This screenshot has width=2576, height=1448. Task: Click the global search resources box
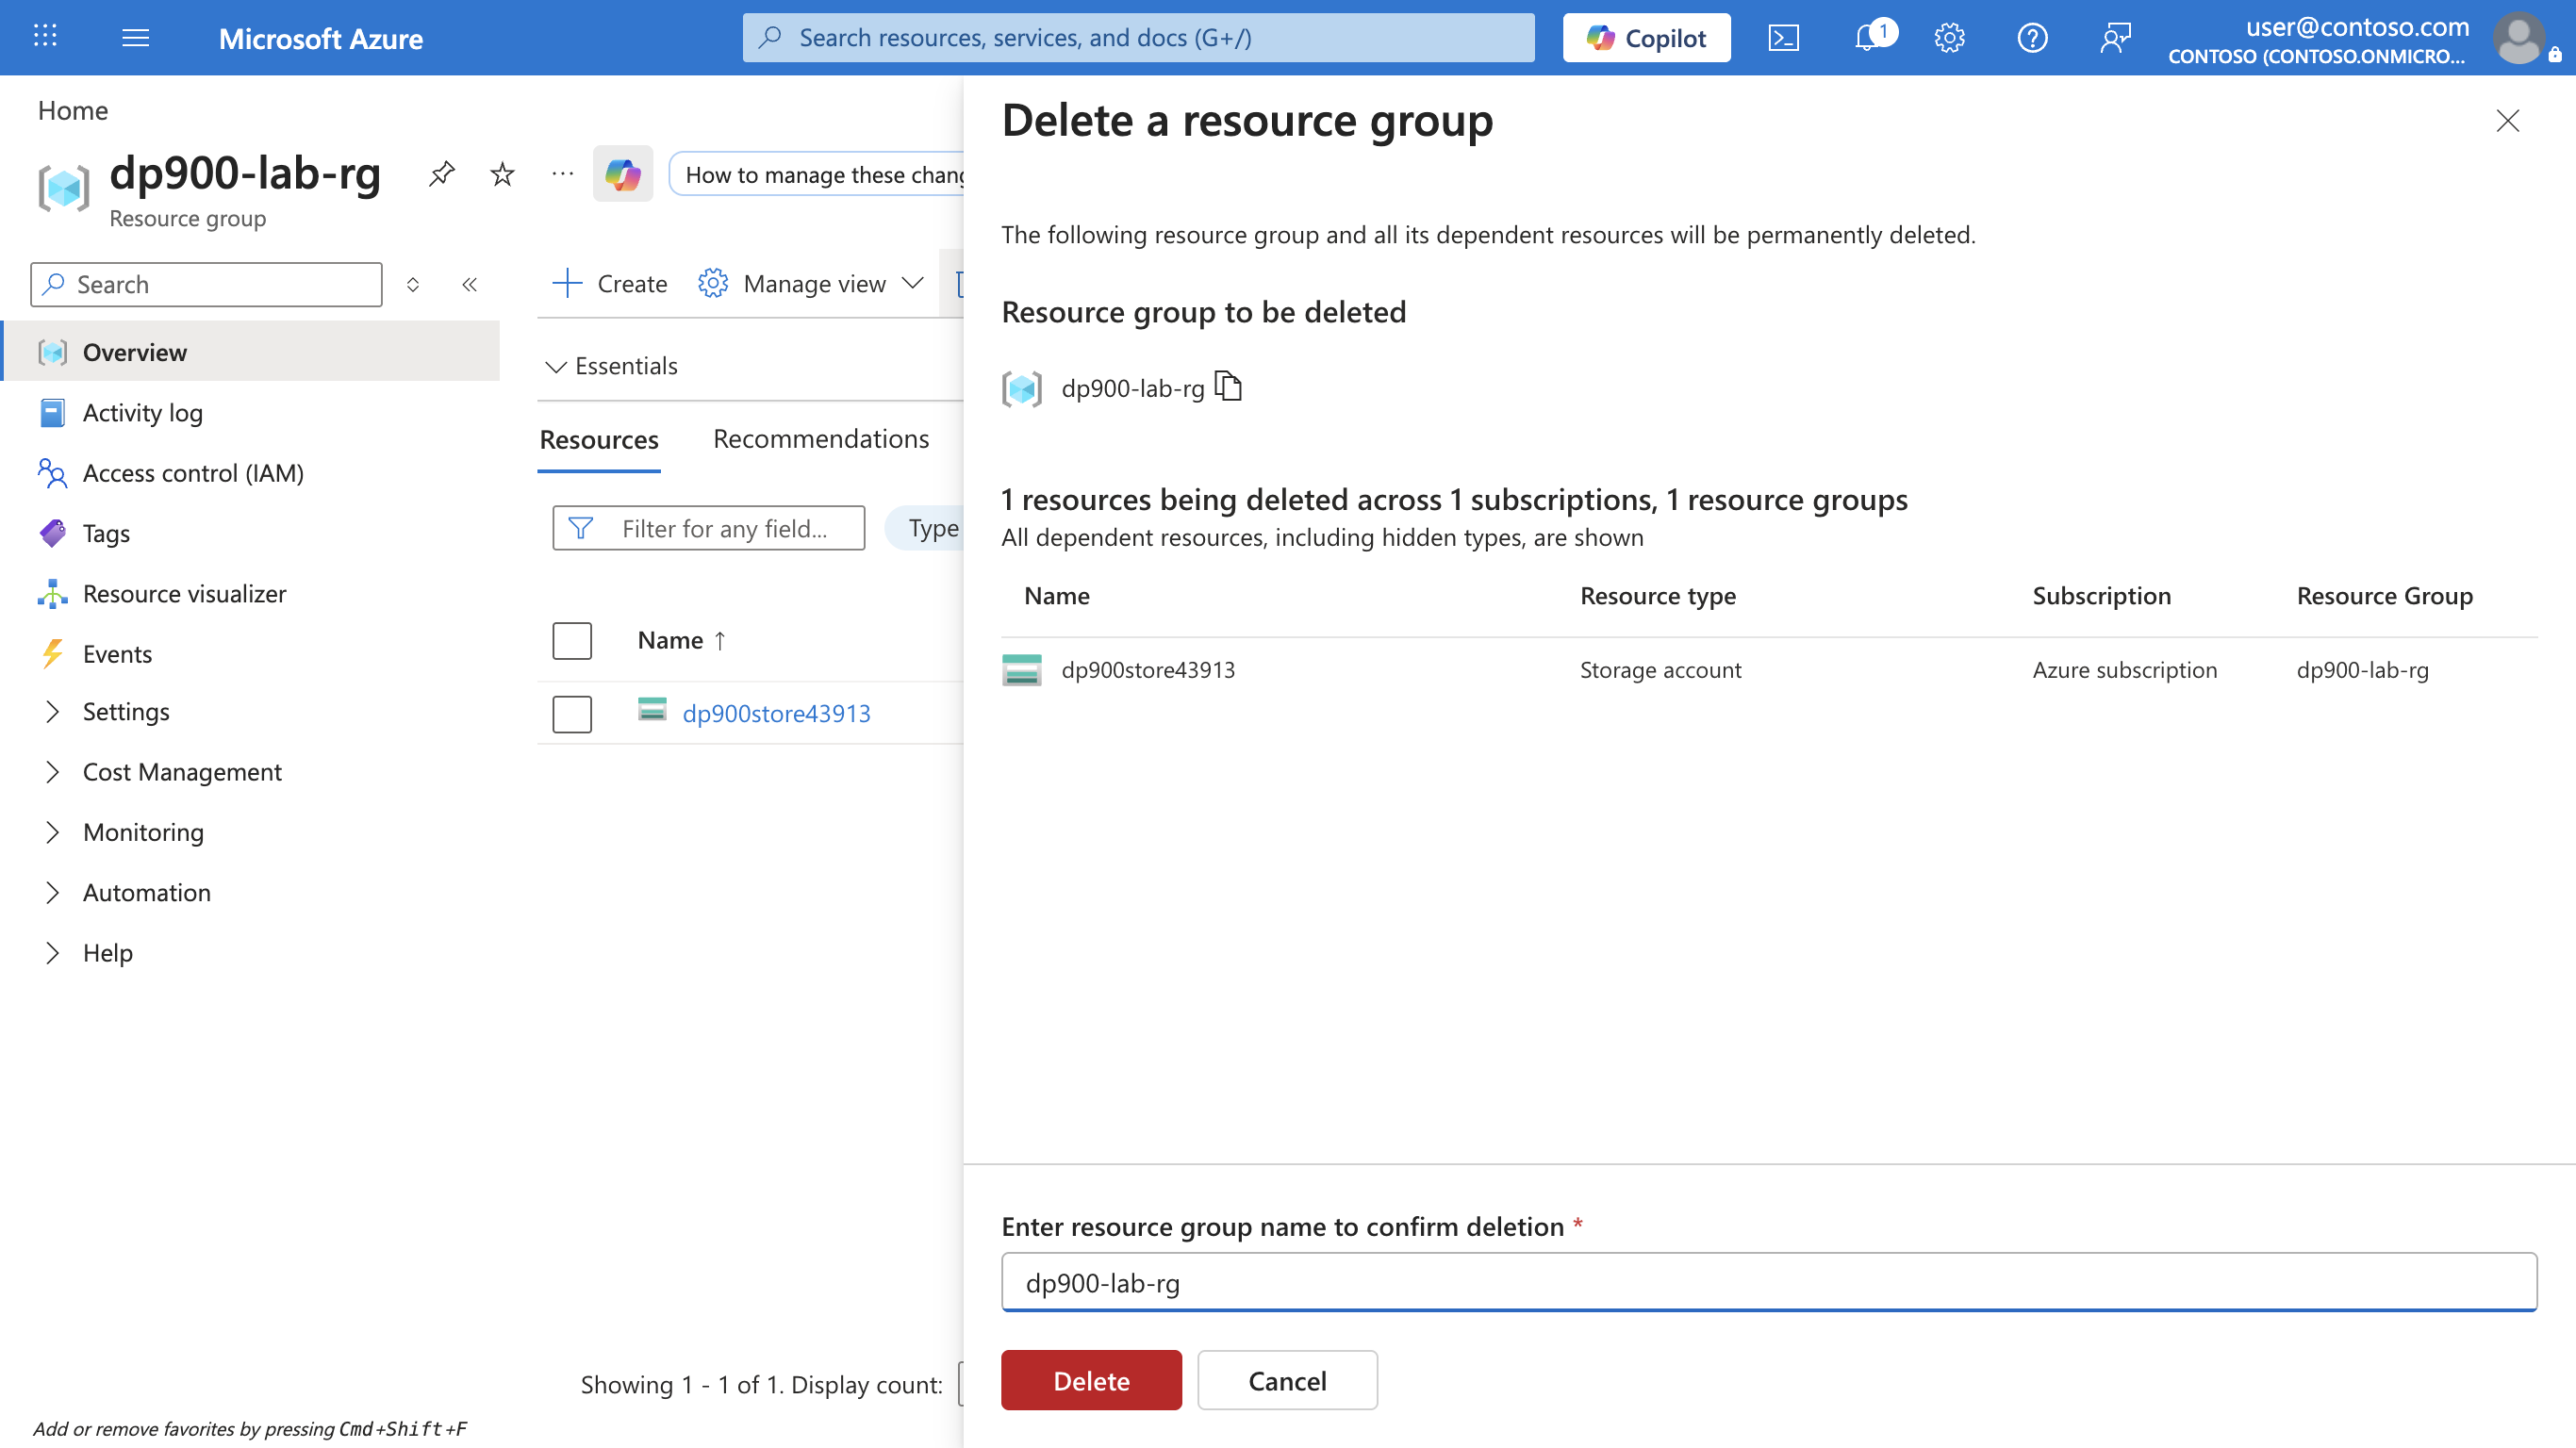pyautogui.click(x=1138, y=38)
